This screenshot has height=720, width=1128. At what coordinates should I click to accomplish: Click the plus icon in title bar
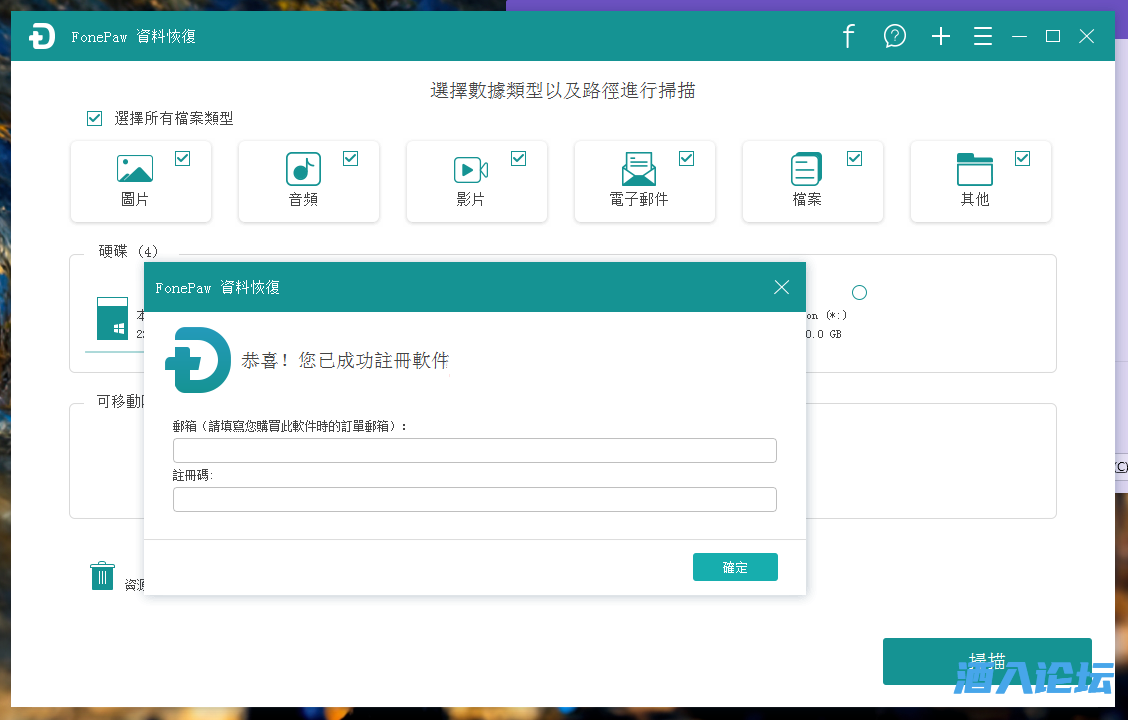pyautogui.click(x=940, y=37)
